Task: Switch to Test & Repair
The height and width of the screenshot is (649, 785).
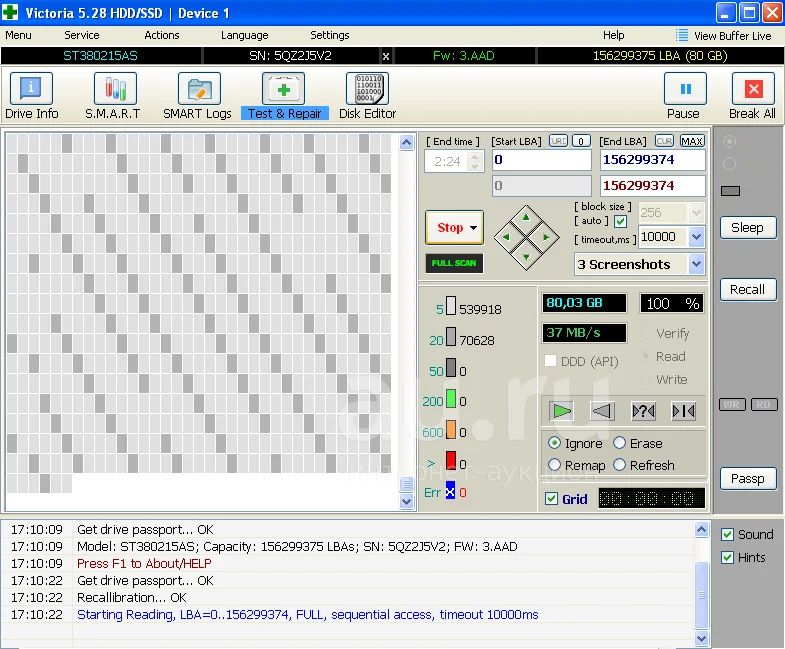Action: pyautogui.click(x=284, y=96)
